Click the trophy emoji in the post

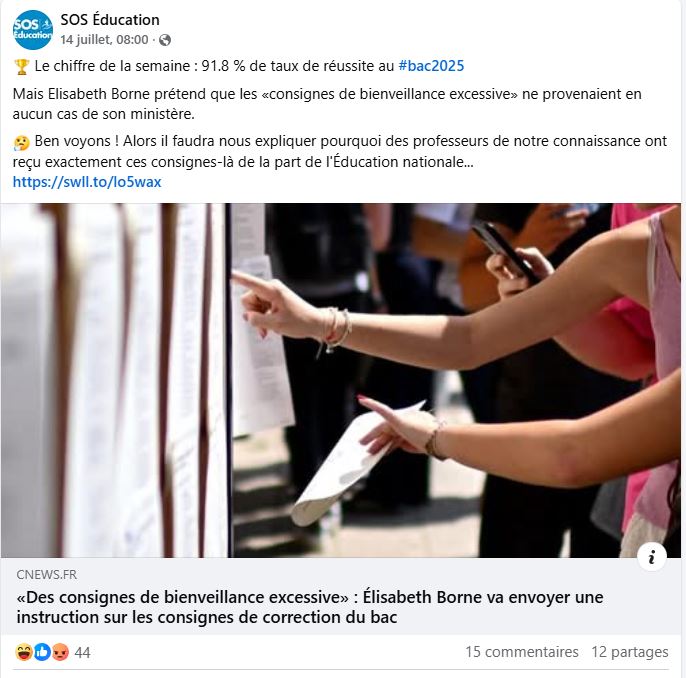(x=21, y=66)
